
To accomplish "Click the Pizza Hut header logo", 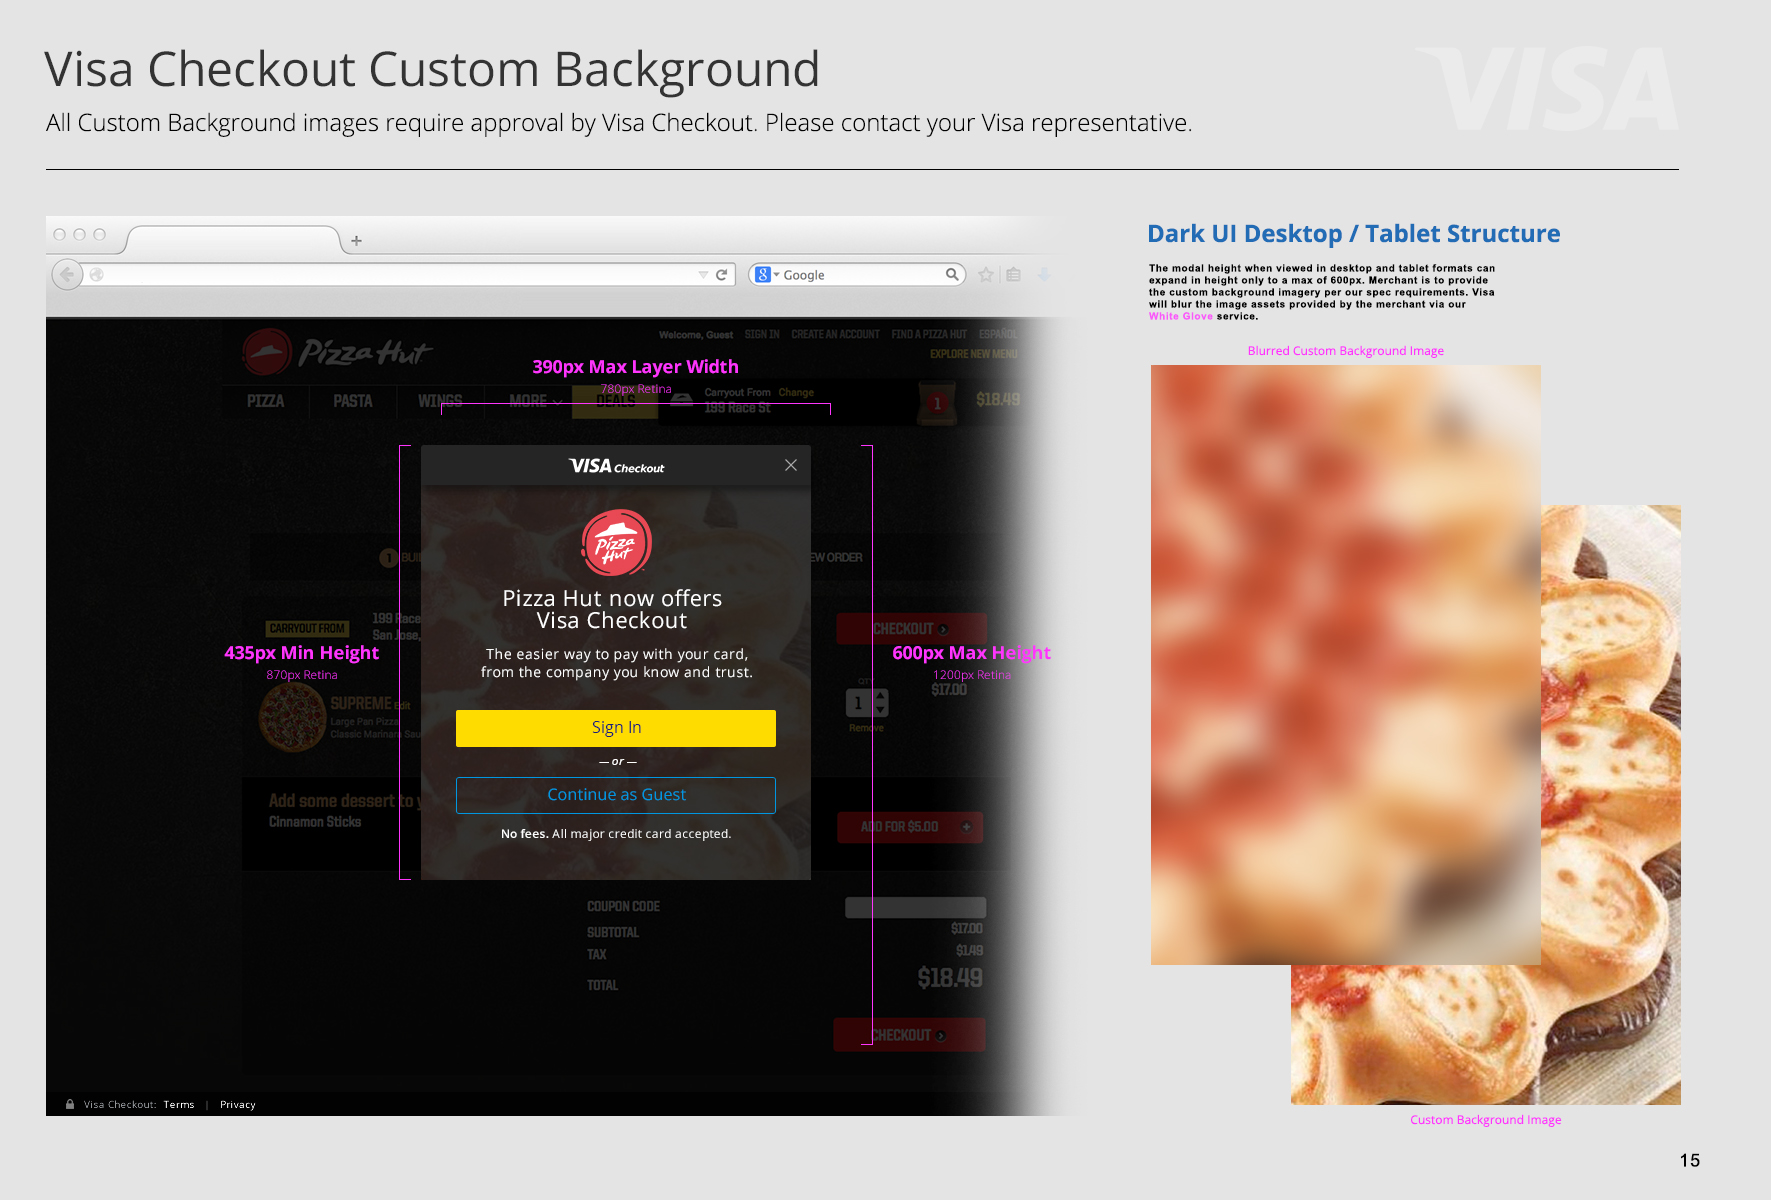I will tap(337, 352).
